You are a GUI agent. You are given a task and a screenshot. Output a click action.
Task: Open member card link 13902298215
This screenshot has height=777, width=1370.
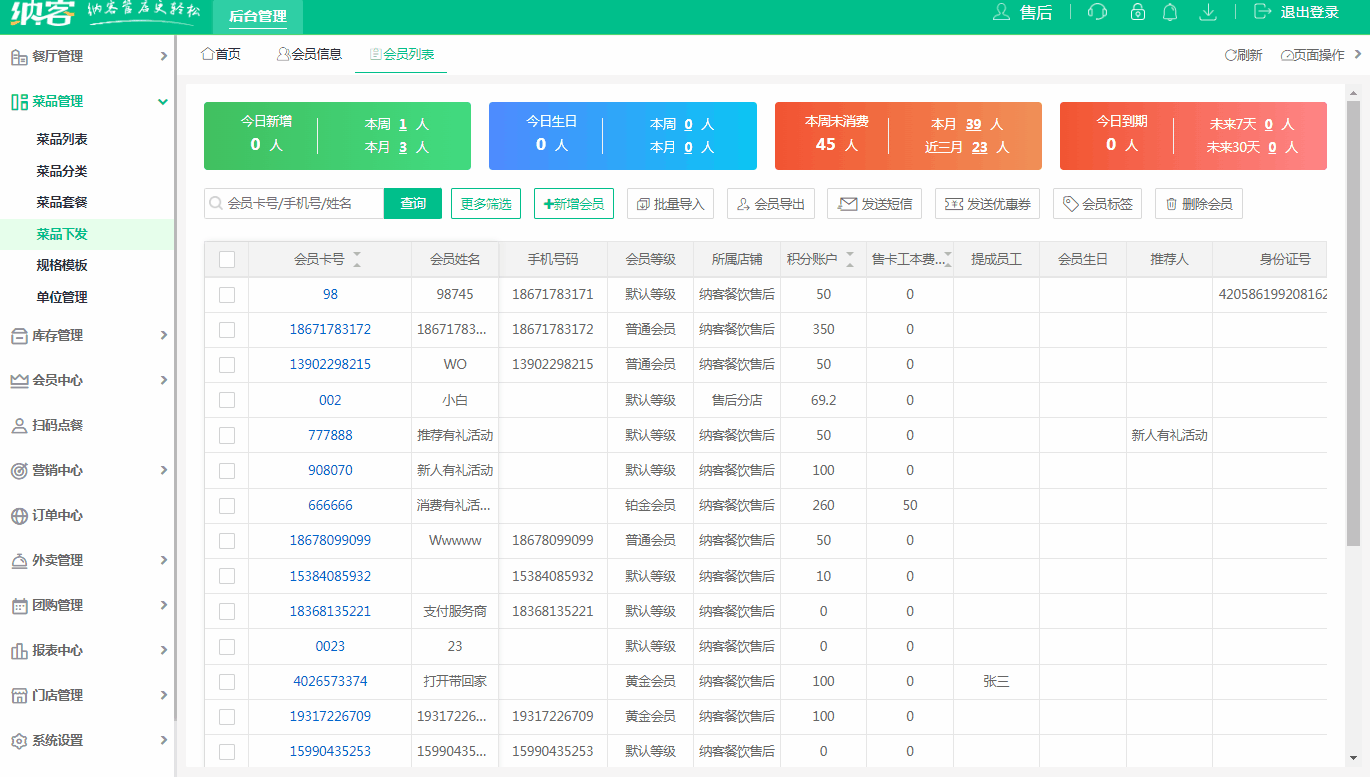coord(330,364)
